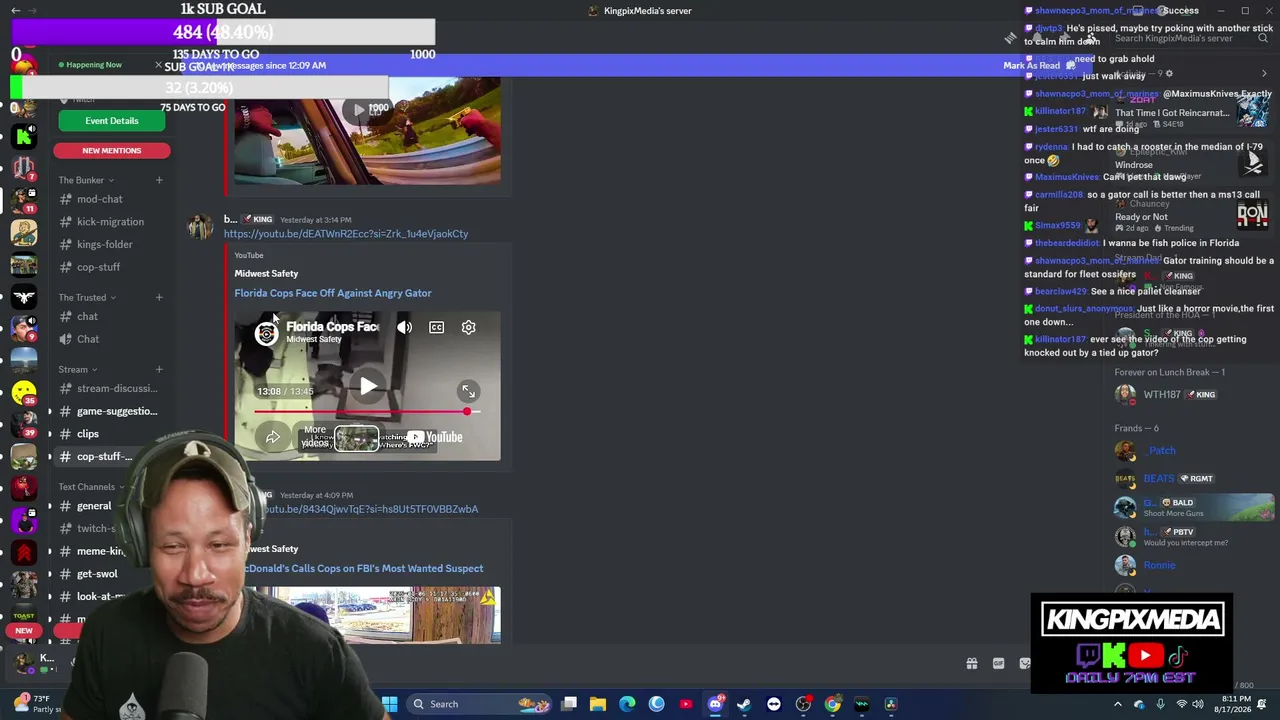Open the kings-folder channel

tap(110, 244)
